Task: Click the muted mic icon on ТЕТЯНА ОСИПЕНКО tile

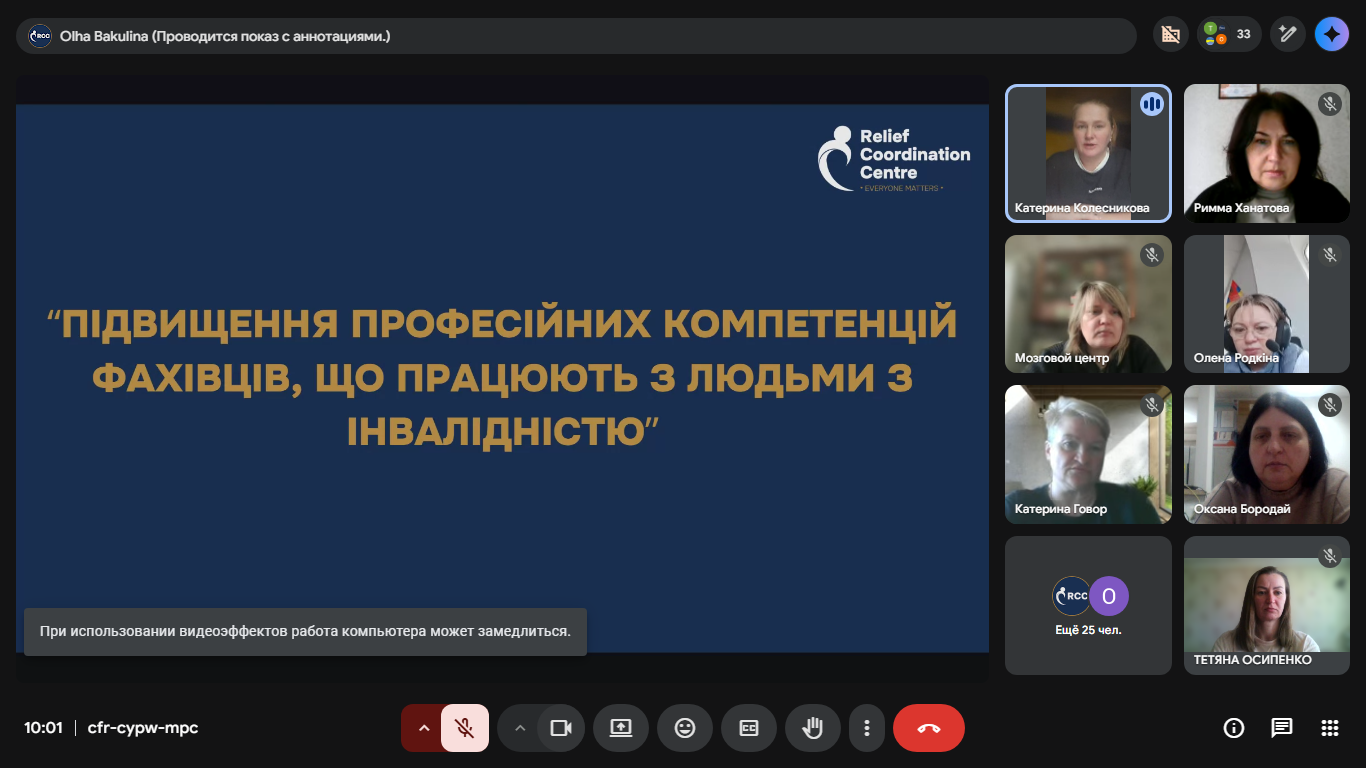Action: (1330, 556)
